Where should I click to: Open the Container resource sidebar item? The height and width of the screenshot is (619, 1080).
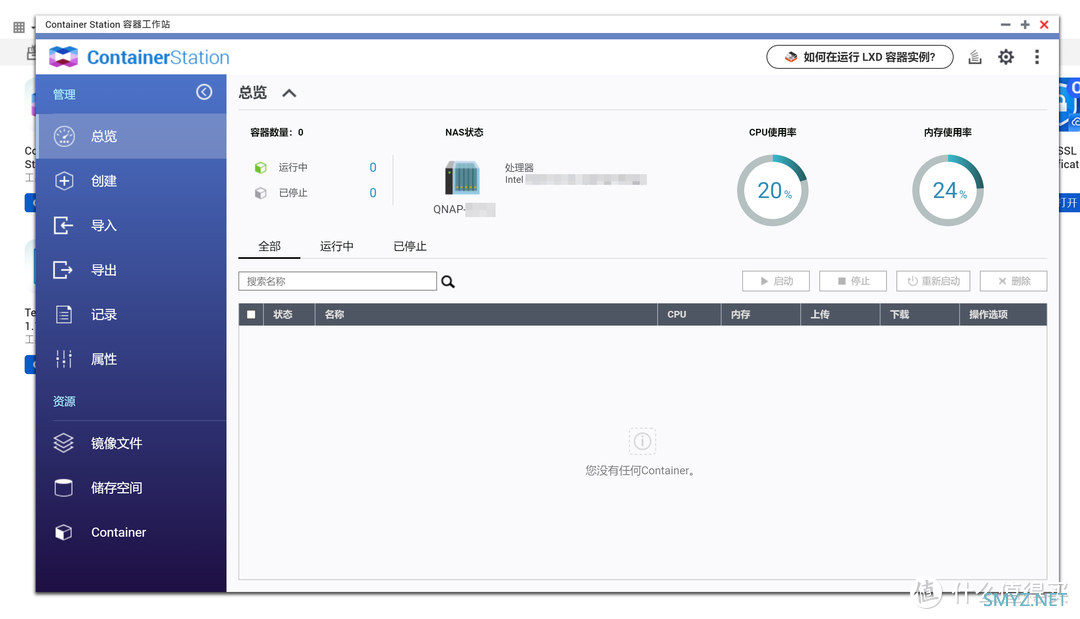tap(131, 532)
